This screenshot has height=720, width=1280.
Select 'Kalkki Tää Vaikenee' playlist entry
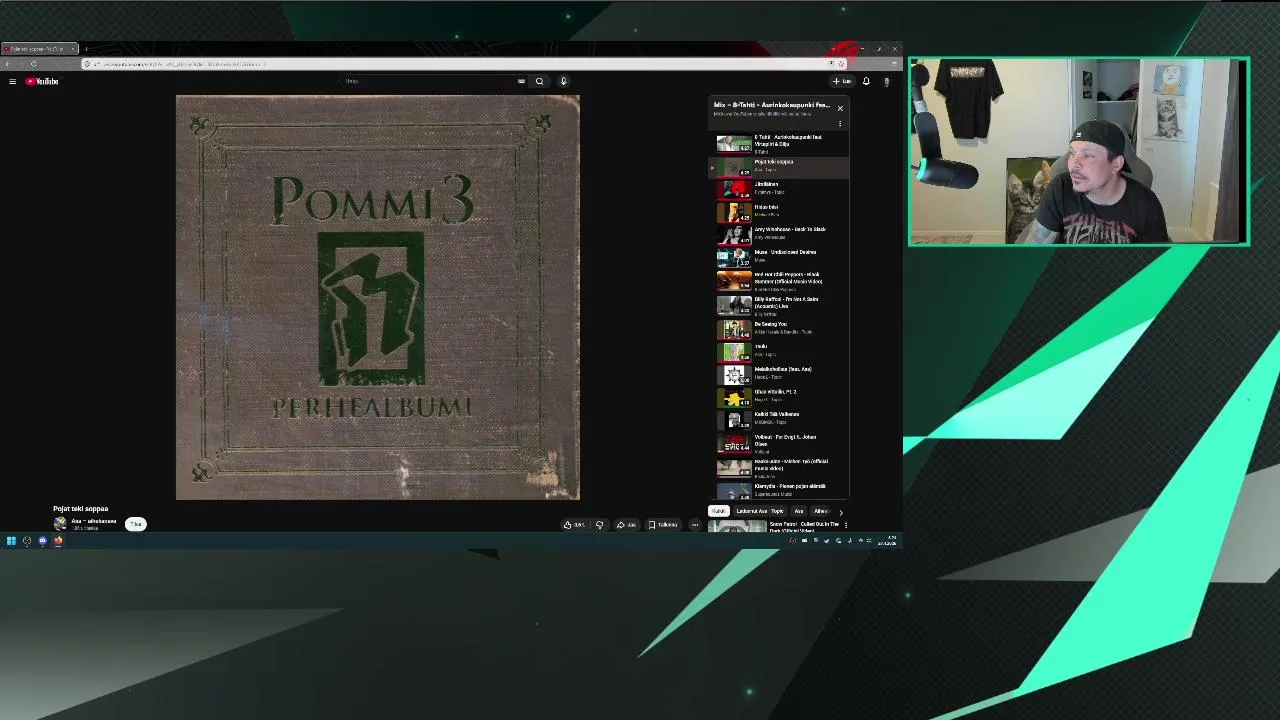coord(780,418)
